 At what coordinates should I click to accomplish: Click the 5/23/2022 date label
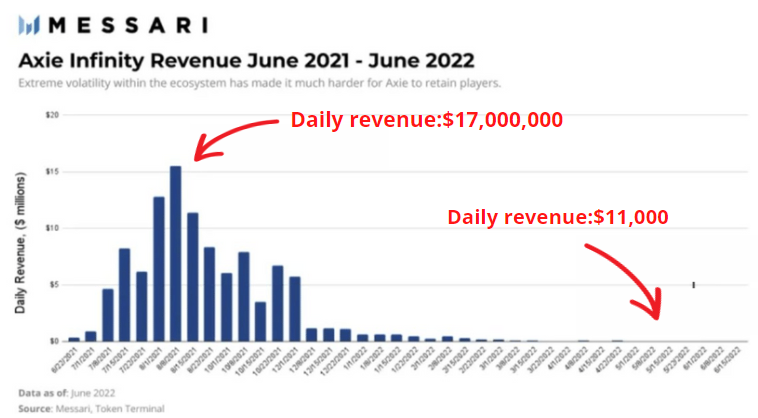(x=677, y=359)
